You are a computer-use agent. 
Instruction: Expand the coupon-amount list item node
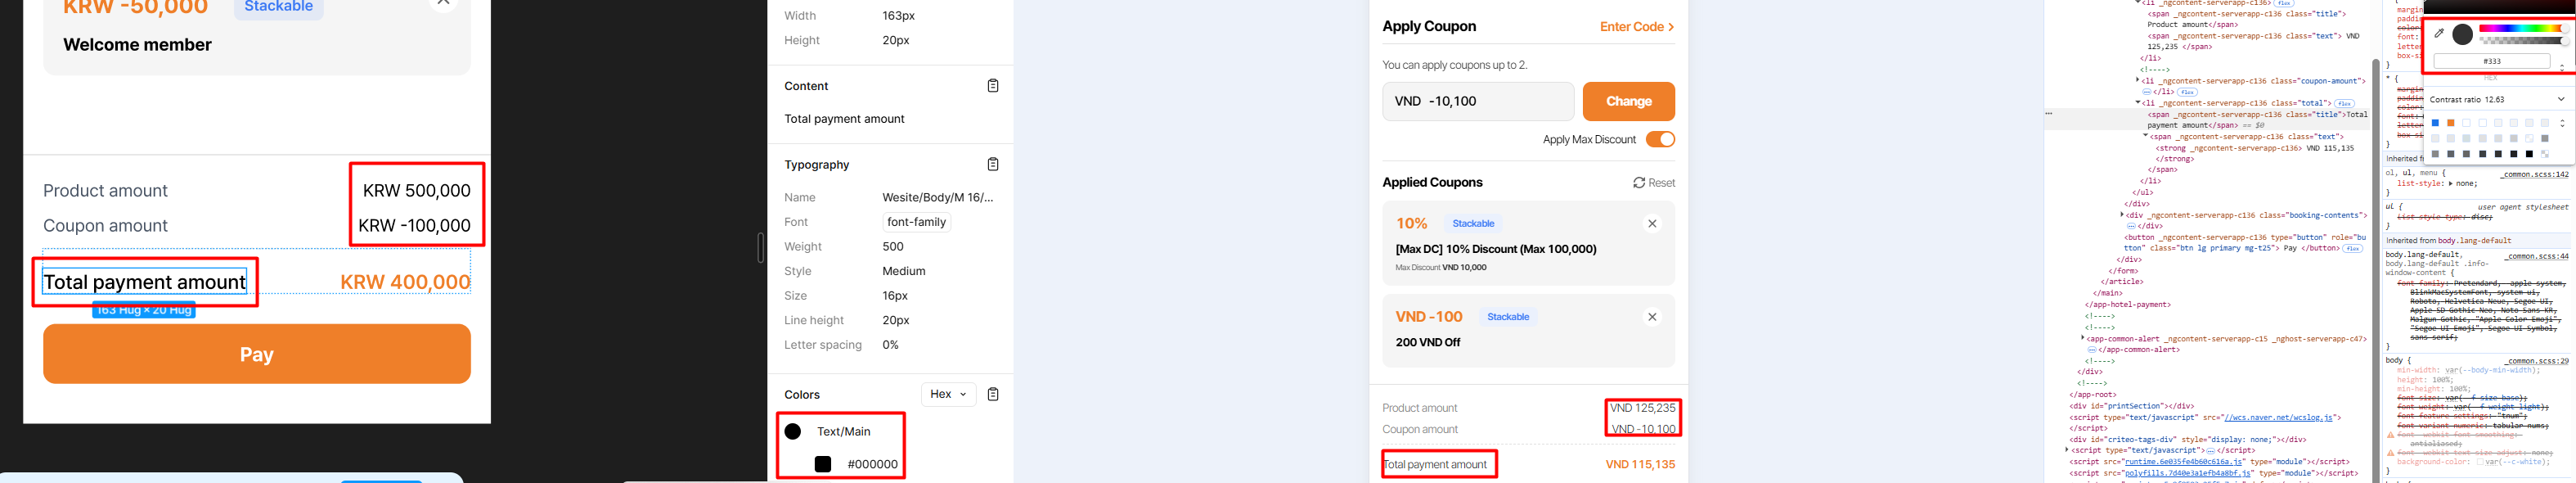pyautogui.click(x=2138, y=81)
